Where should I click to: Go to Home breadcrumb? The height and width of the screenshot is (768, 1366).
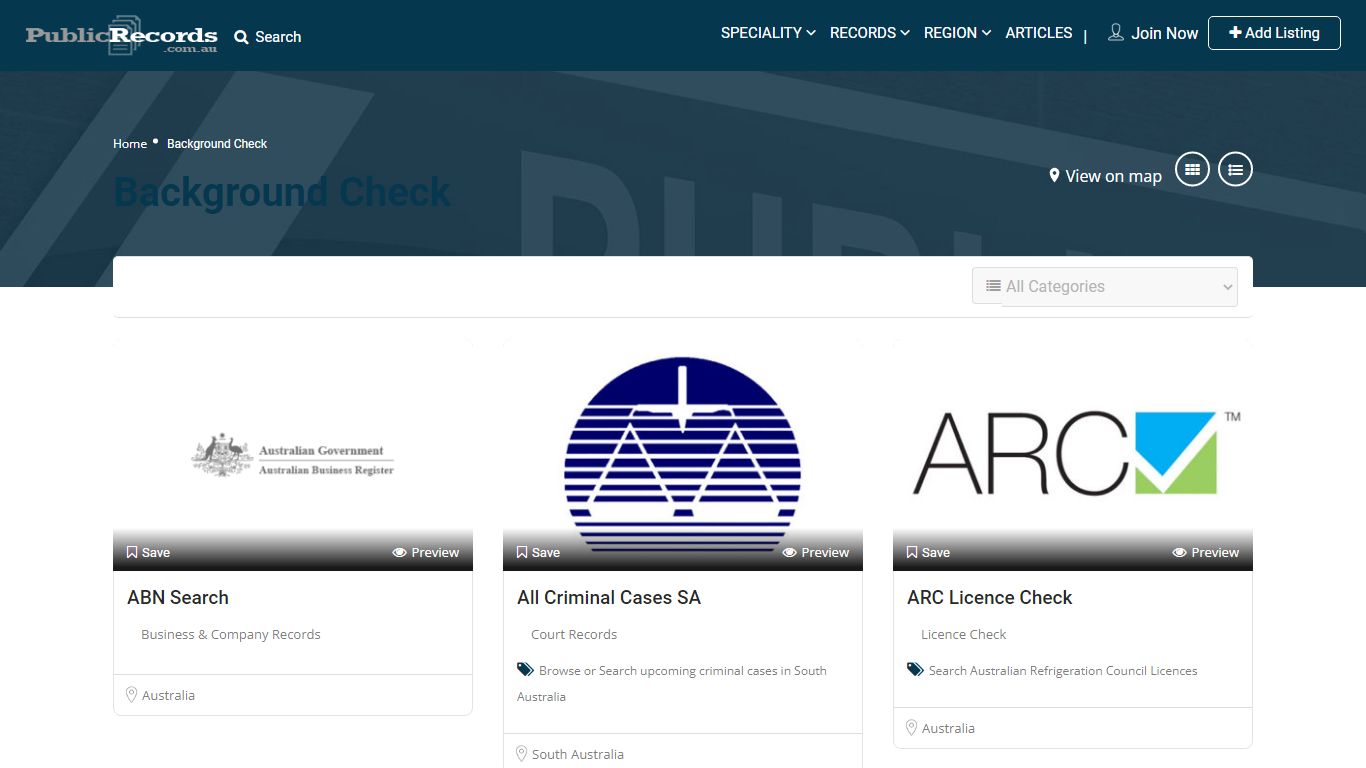point(130,144)
